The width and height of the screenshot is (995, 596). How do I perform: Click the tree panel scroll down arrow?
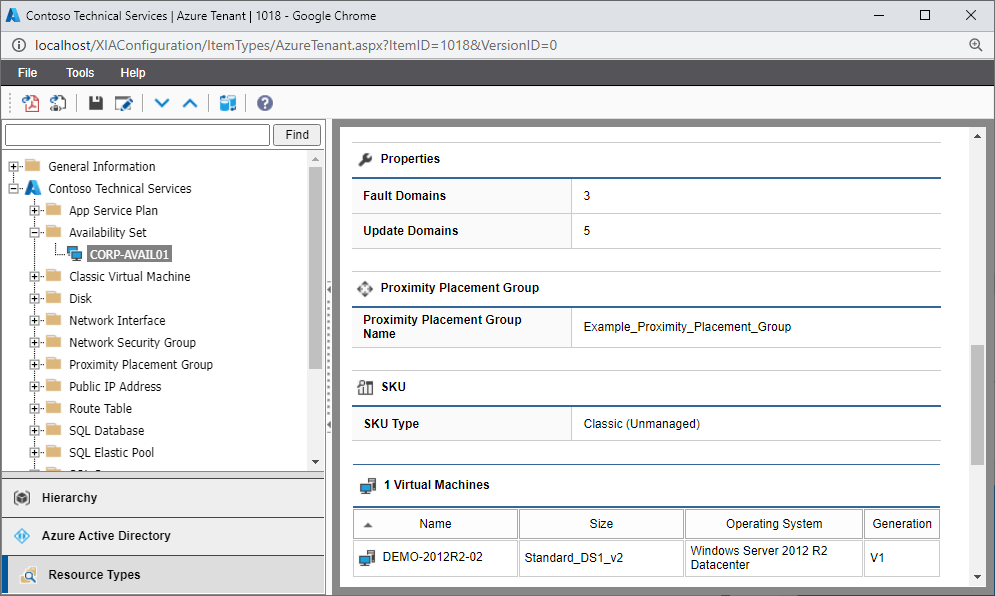tap(315, 462)
